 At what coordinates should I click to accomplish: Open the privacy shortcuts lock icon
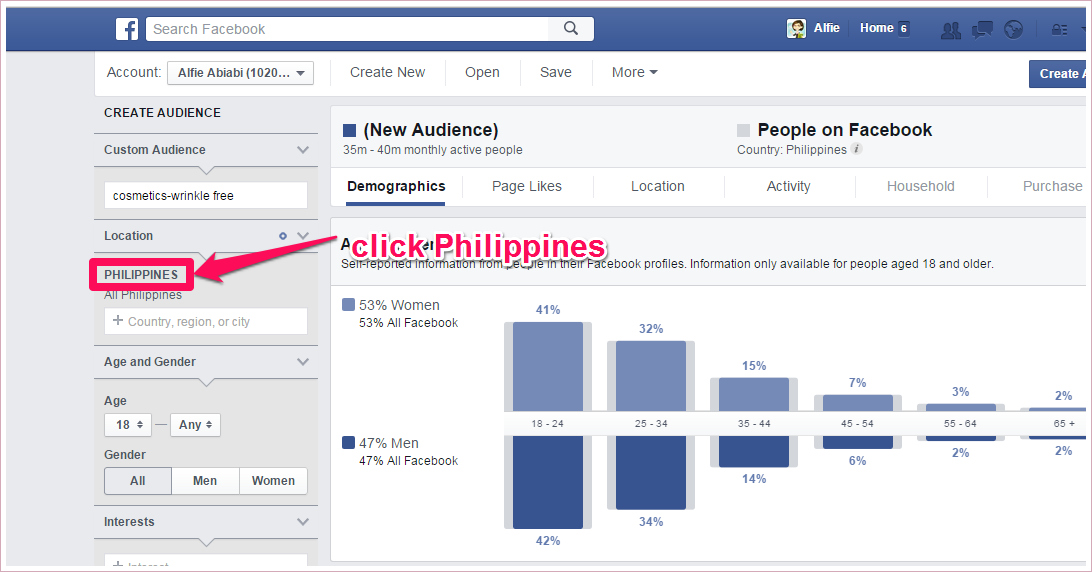tap(1059, 30)
